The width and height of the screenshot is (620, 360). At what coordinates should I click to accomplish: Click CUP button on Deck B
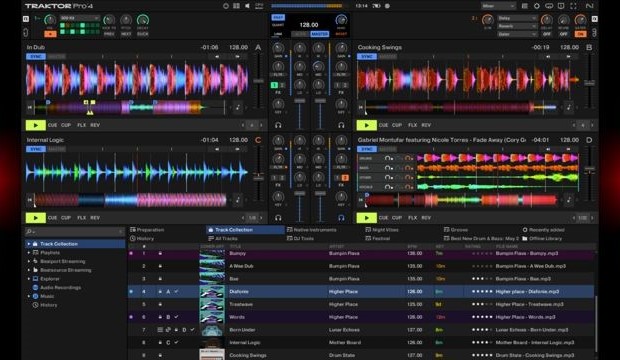click(x=397, y=125)
